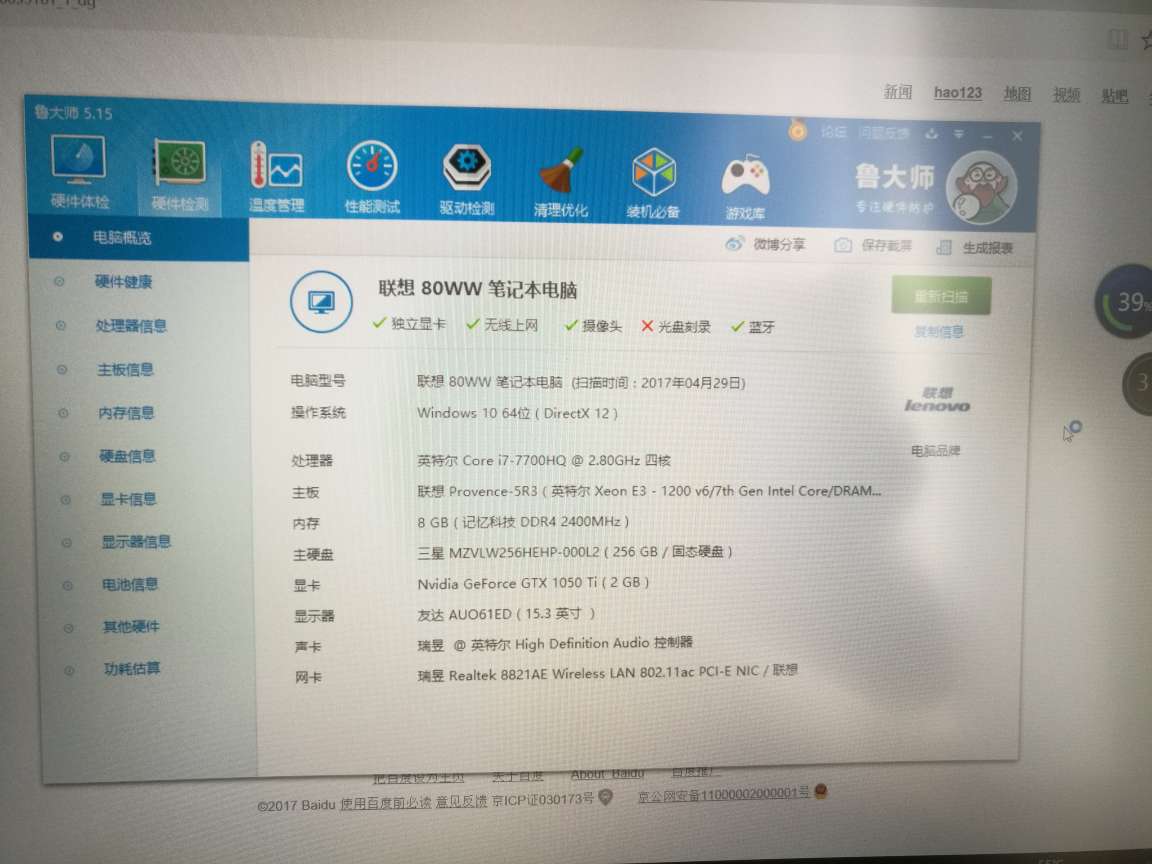Click the update download arrow icon in title bar
Image resolution: width=1152 pixels, height=864 pixels.
(x=932, y=134)
